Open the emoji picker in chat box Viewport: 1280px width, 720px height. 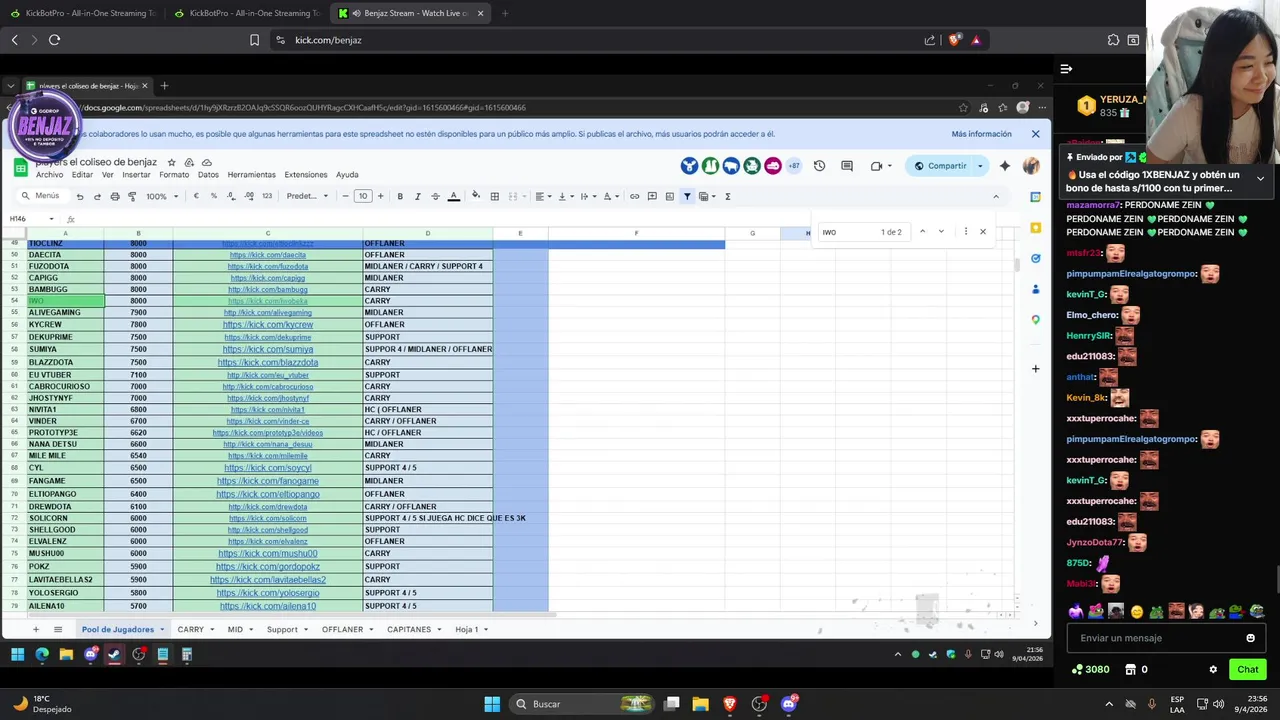tap(1250, 638)
